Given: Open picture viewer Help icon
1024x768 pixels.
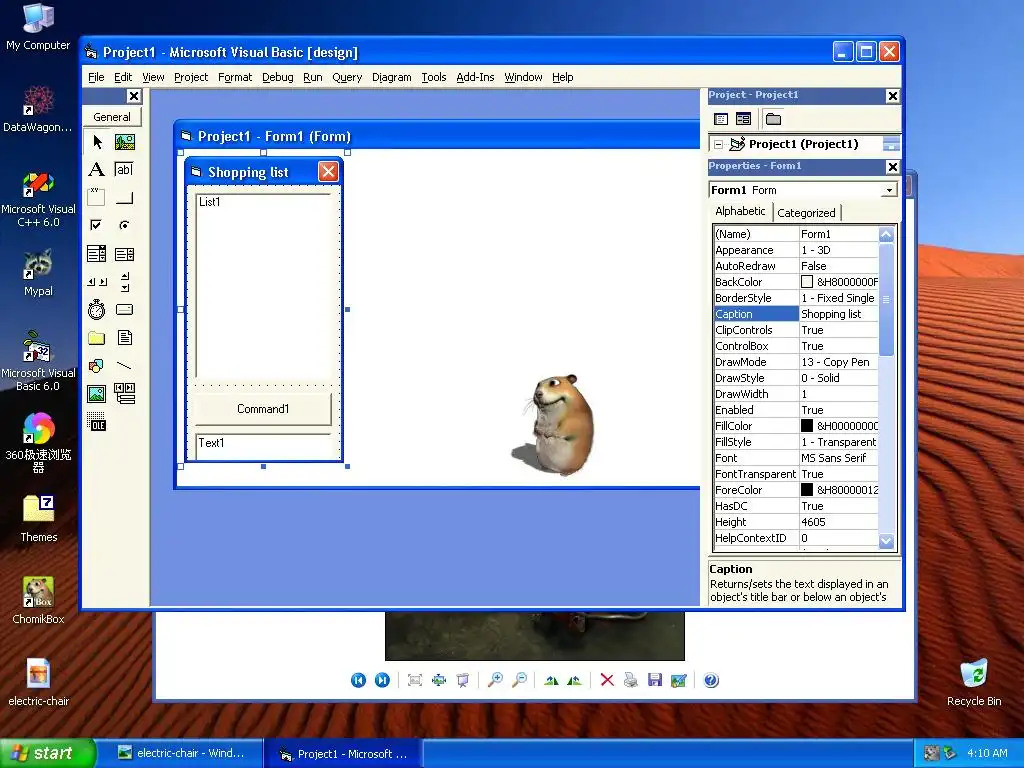Looking at the screenshot, I should pyautogui.click(x=711, y=680).
